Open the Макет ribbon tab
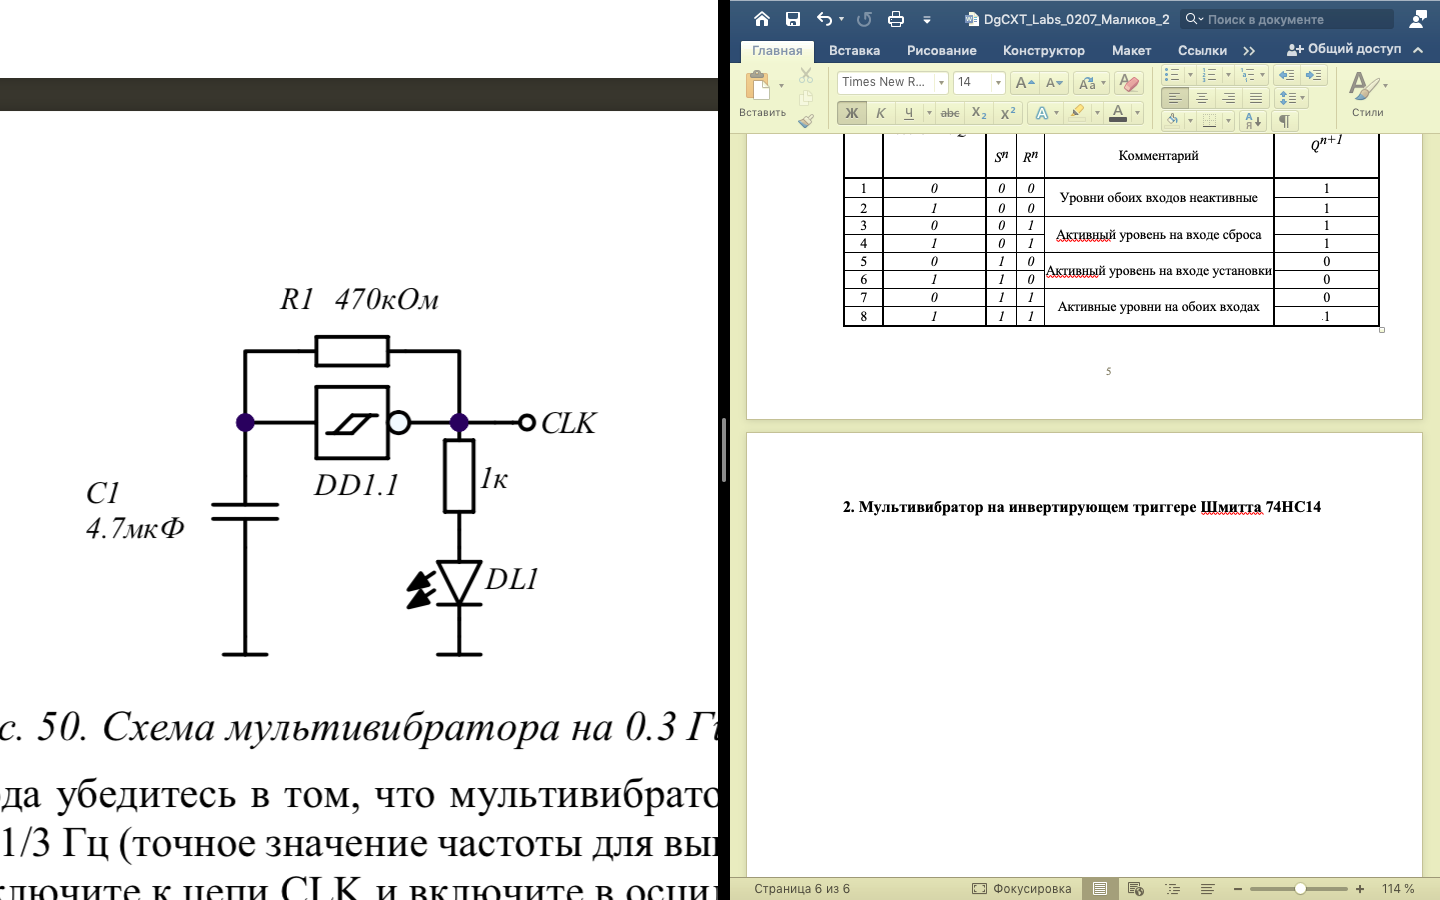Image resolution: width=1440 pixels, height=900 pixels. (1132, 50)
